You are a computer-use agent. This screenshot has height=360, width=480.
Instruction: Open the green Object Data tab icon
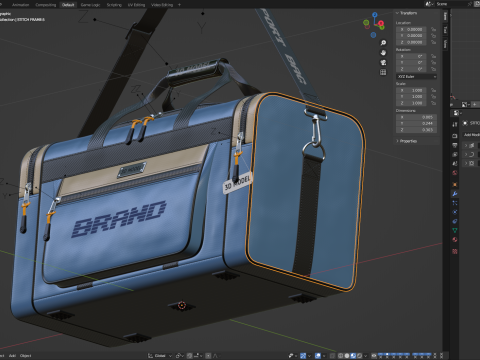pyautogui.click(x=455, y=230)
